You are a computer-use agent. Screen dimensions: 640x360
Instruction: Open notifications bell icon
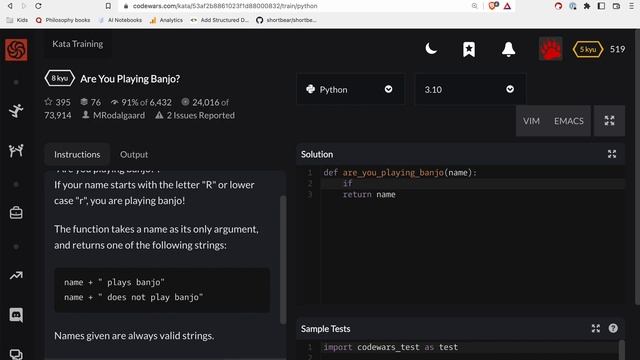(x=508, y=49)
